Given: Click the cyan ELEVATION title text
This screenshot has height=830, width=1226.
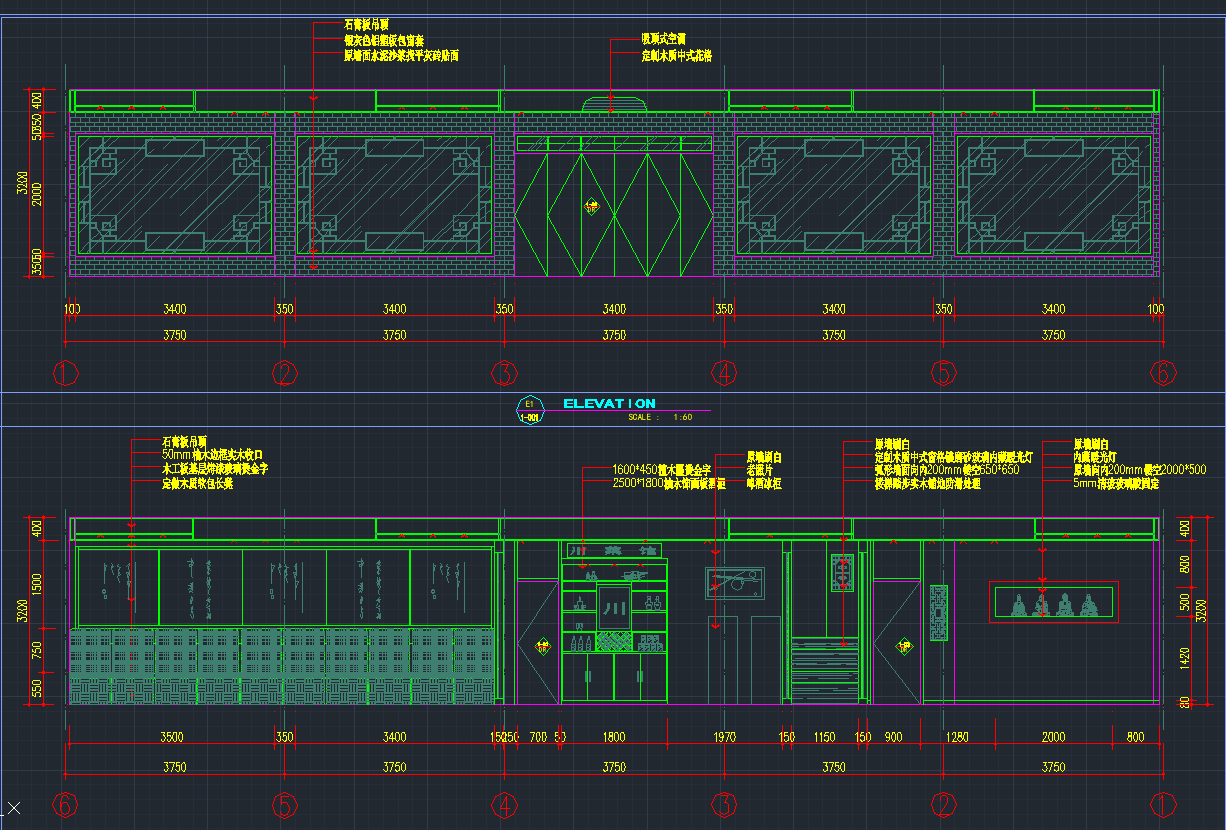Looking at the screenshot, I should 609,404.
